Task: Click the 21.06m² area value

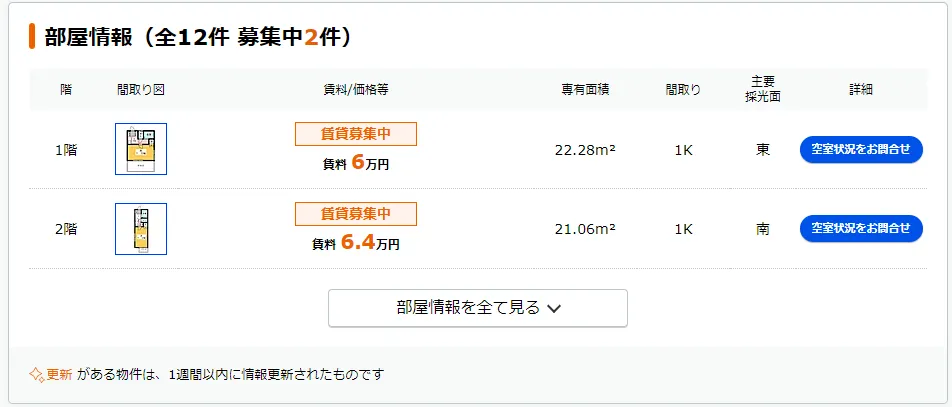Action: coord(585,229)
